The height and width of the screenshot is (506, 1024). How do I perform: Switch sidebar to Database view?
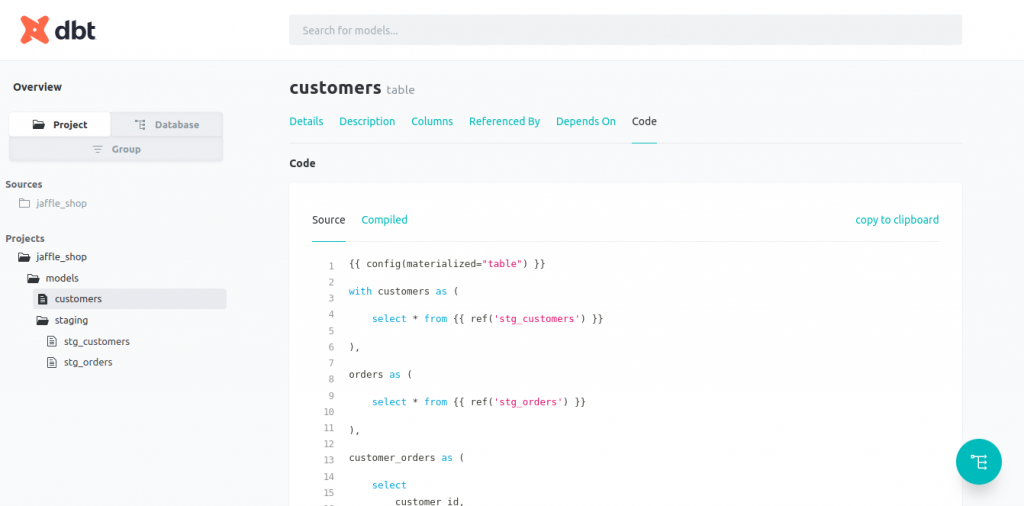point(167,124)
